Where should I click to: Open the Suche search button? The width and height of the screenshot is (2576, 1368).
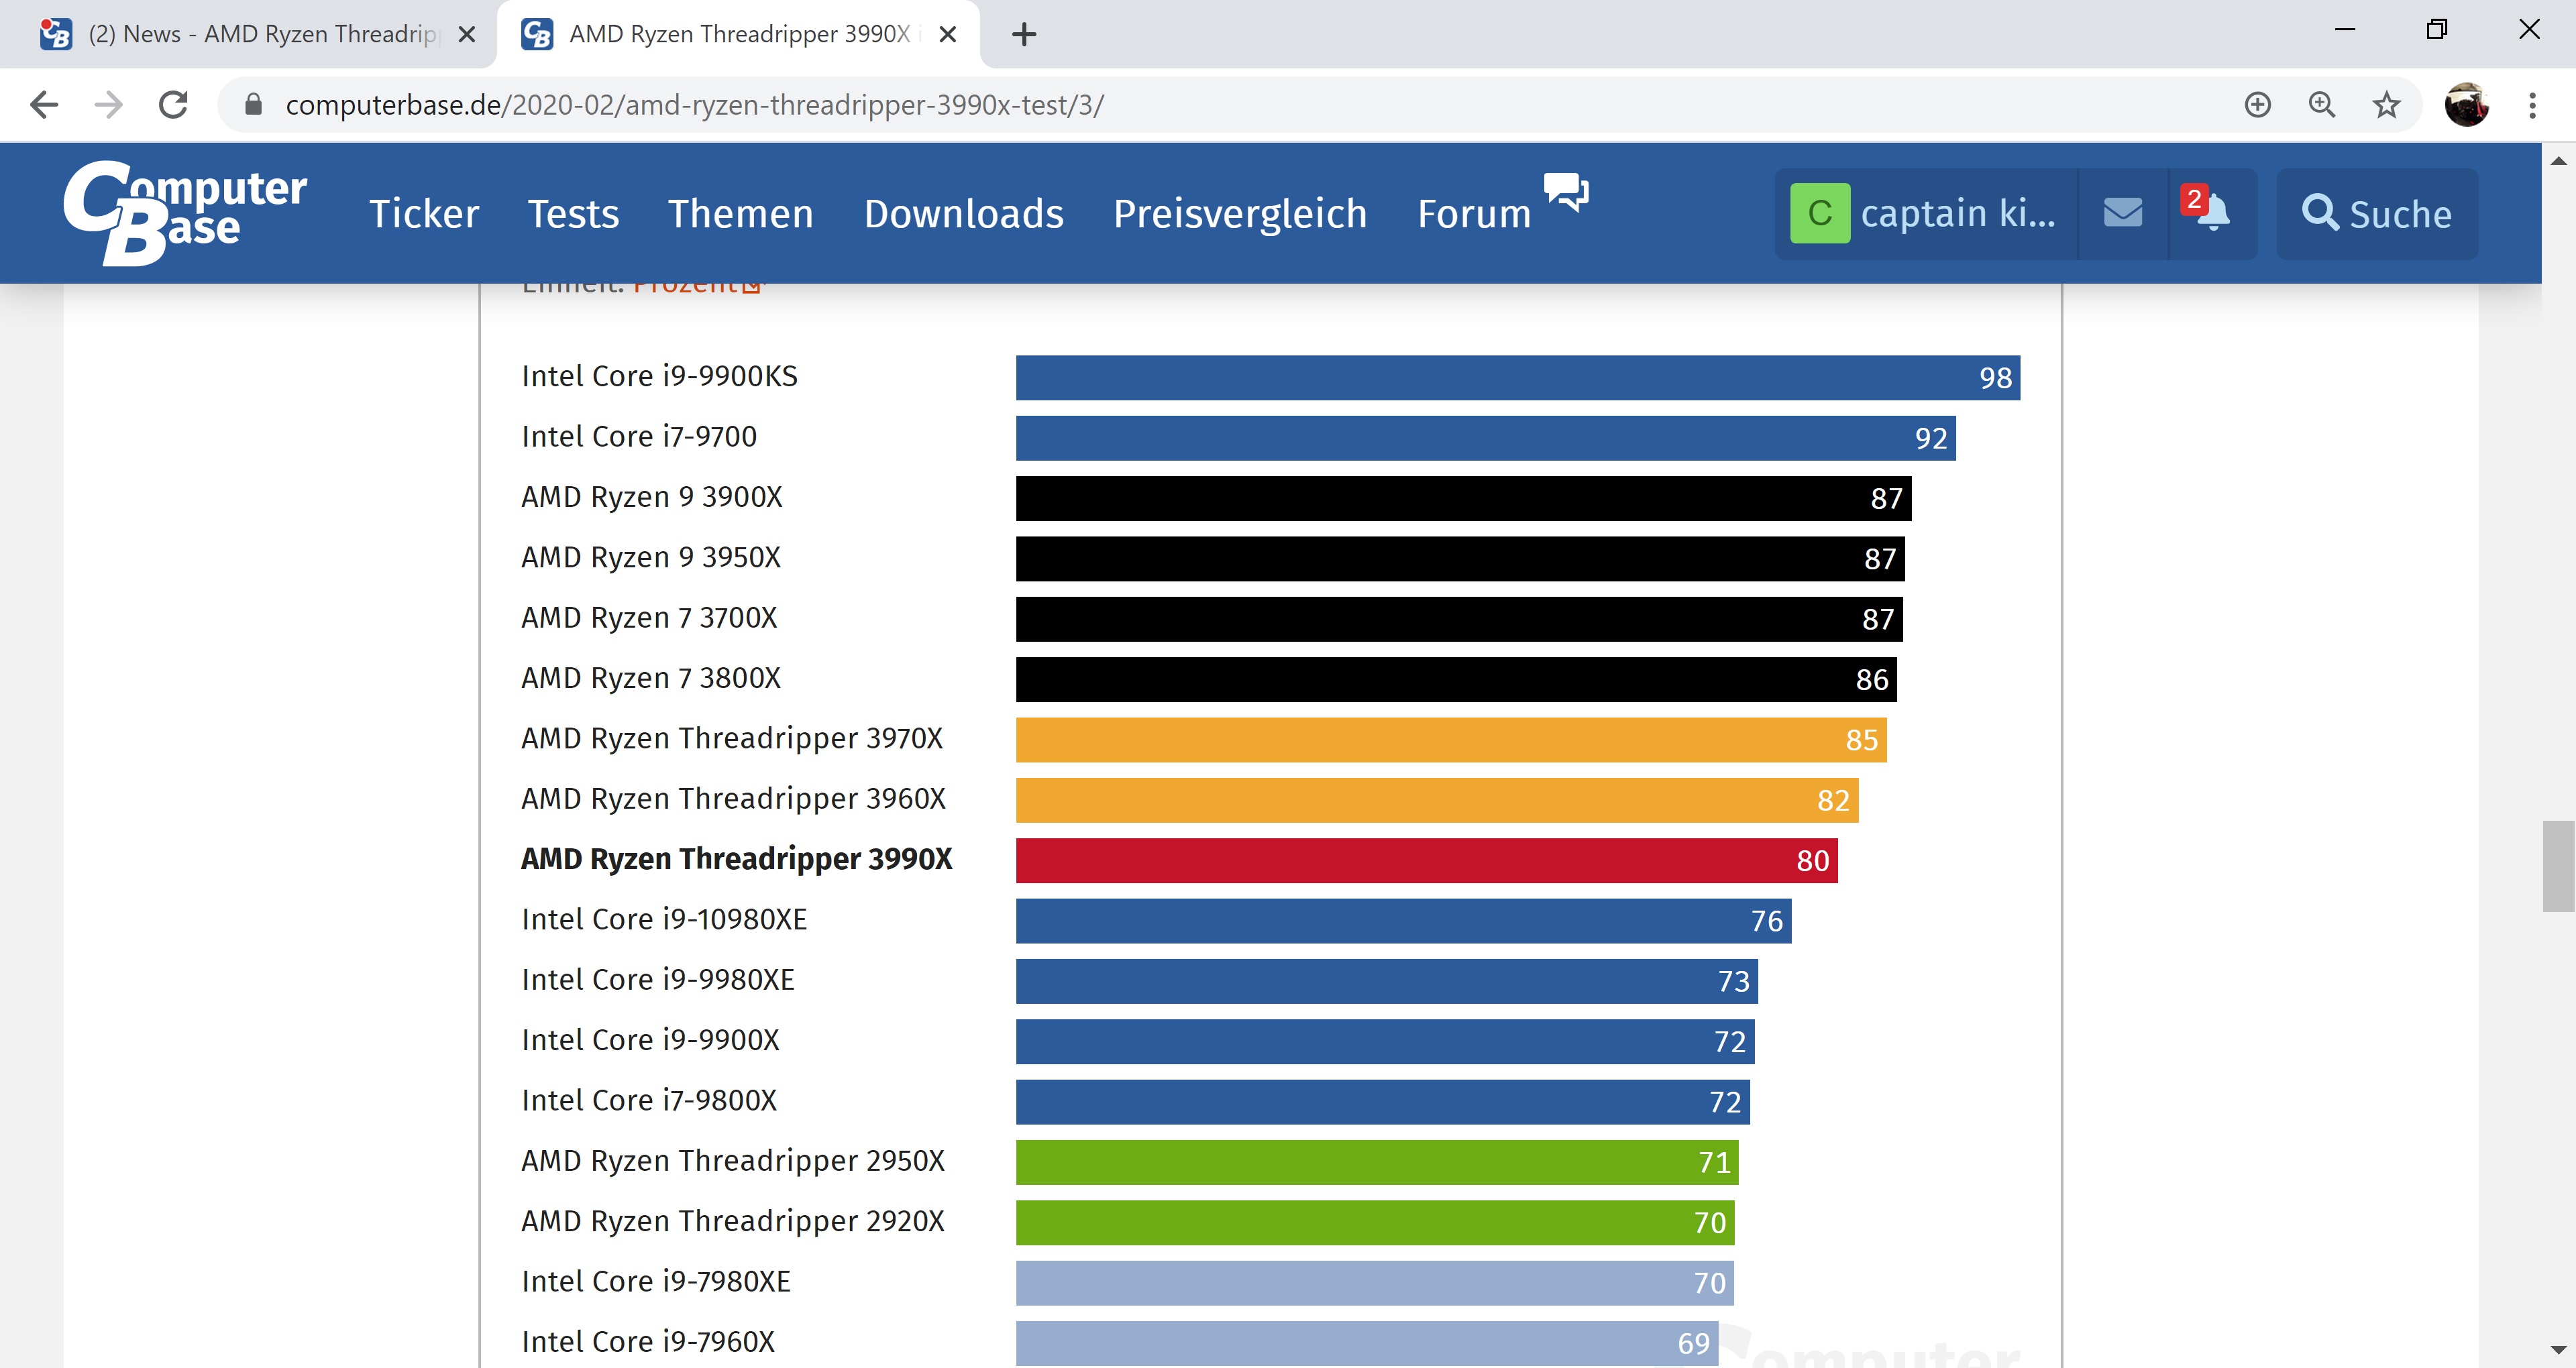tap(2376, 214)
